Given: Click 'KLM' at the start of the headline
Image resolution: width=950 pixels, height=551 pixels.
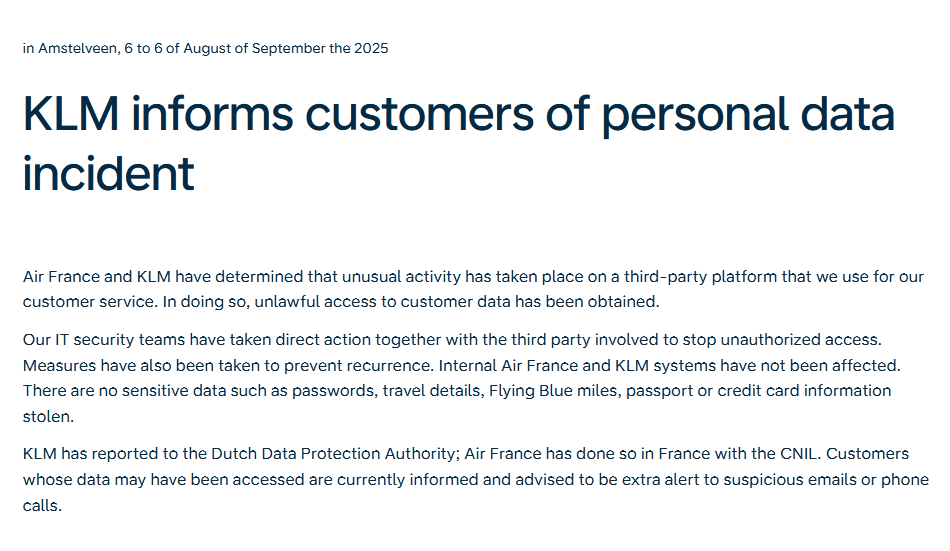Looking at the screenshot, I should [x=71, y=115].
